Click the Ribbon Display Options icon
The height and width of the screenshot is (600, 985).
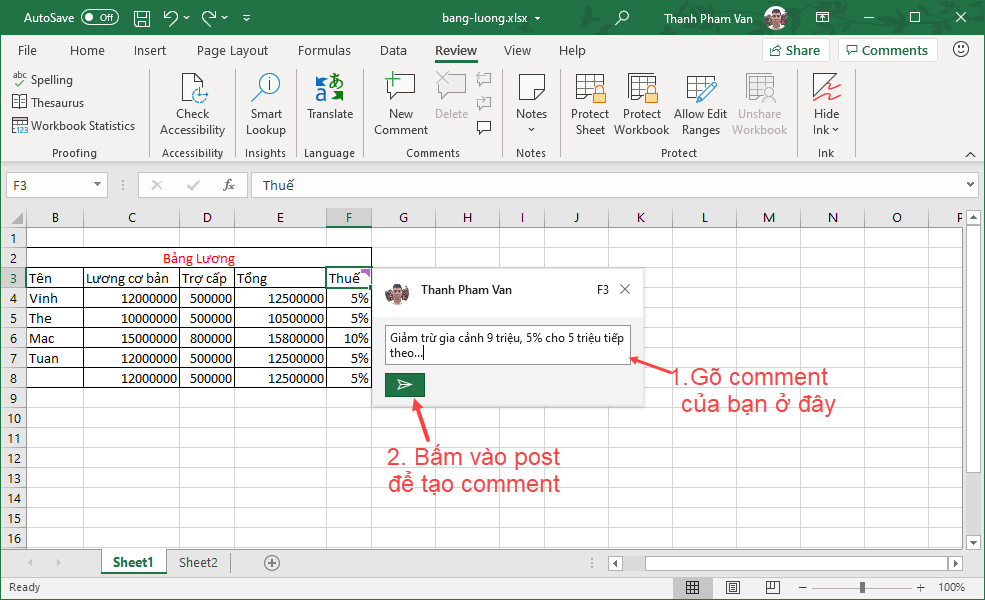tap(822, 18)
